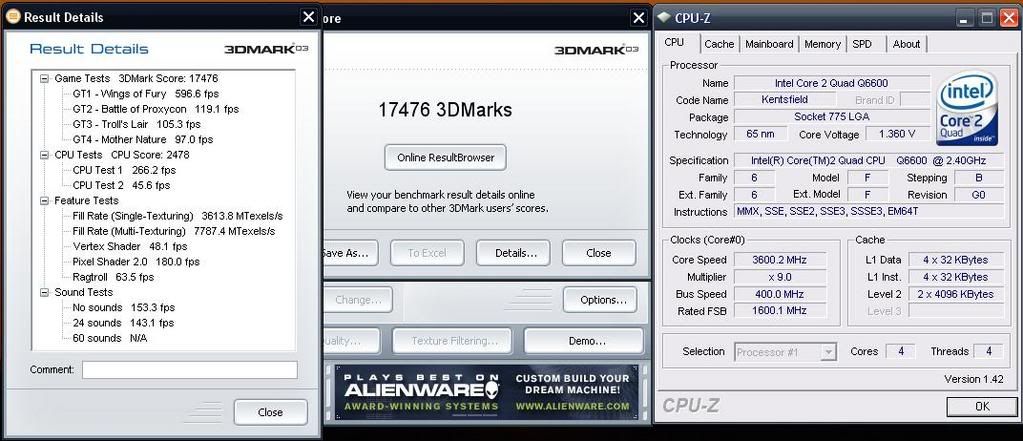Select GT1 - Wings of Fury row
The width and height of the screenshot is (1023, 441).
click(x=145, y=94)
